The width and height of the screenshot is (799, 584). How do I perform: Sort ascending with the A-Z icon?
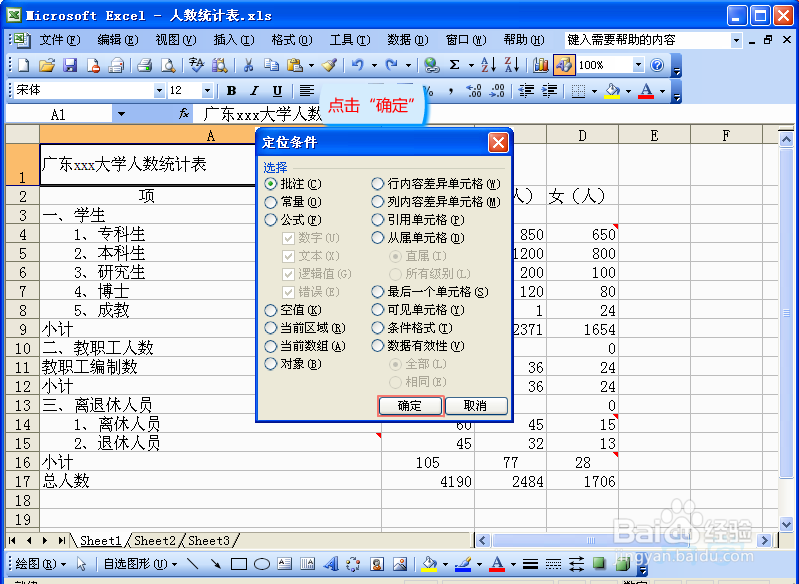pos(488,65)
